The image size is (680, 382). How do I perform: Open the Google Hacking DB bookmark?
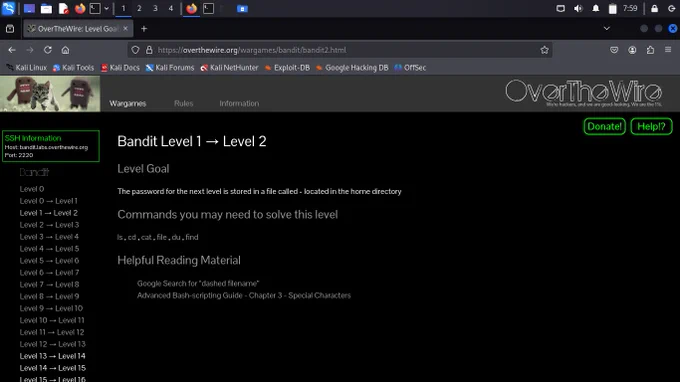point(352,68)
